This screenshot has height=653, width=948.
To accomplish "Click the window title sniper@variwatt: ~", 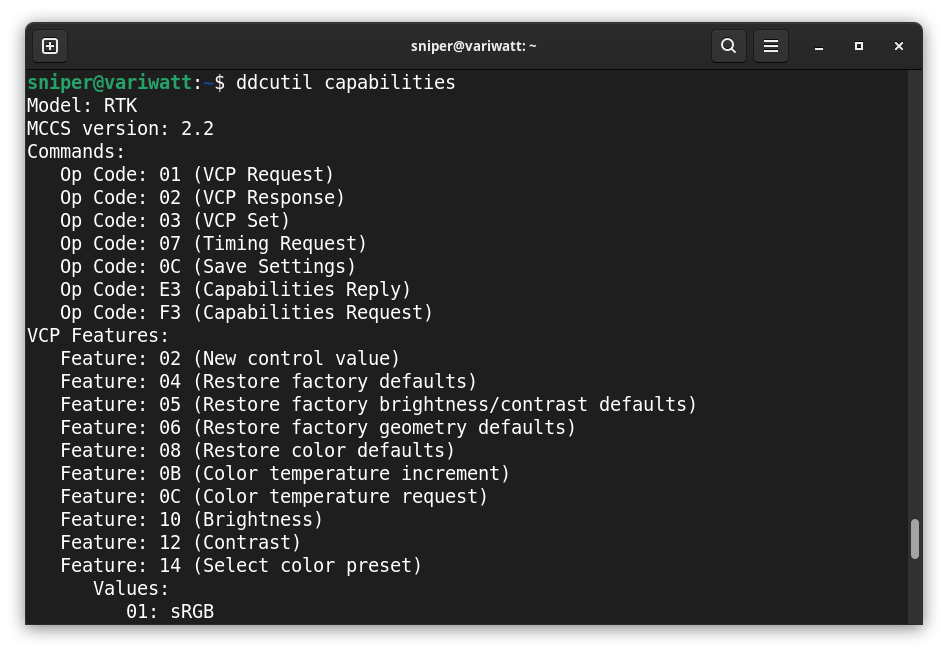I will [x=473, y=46].
